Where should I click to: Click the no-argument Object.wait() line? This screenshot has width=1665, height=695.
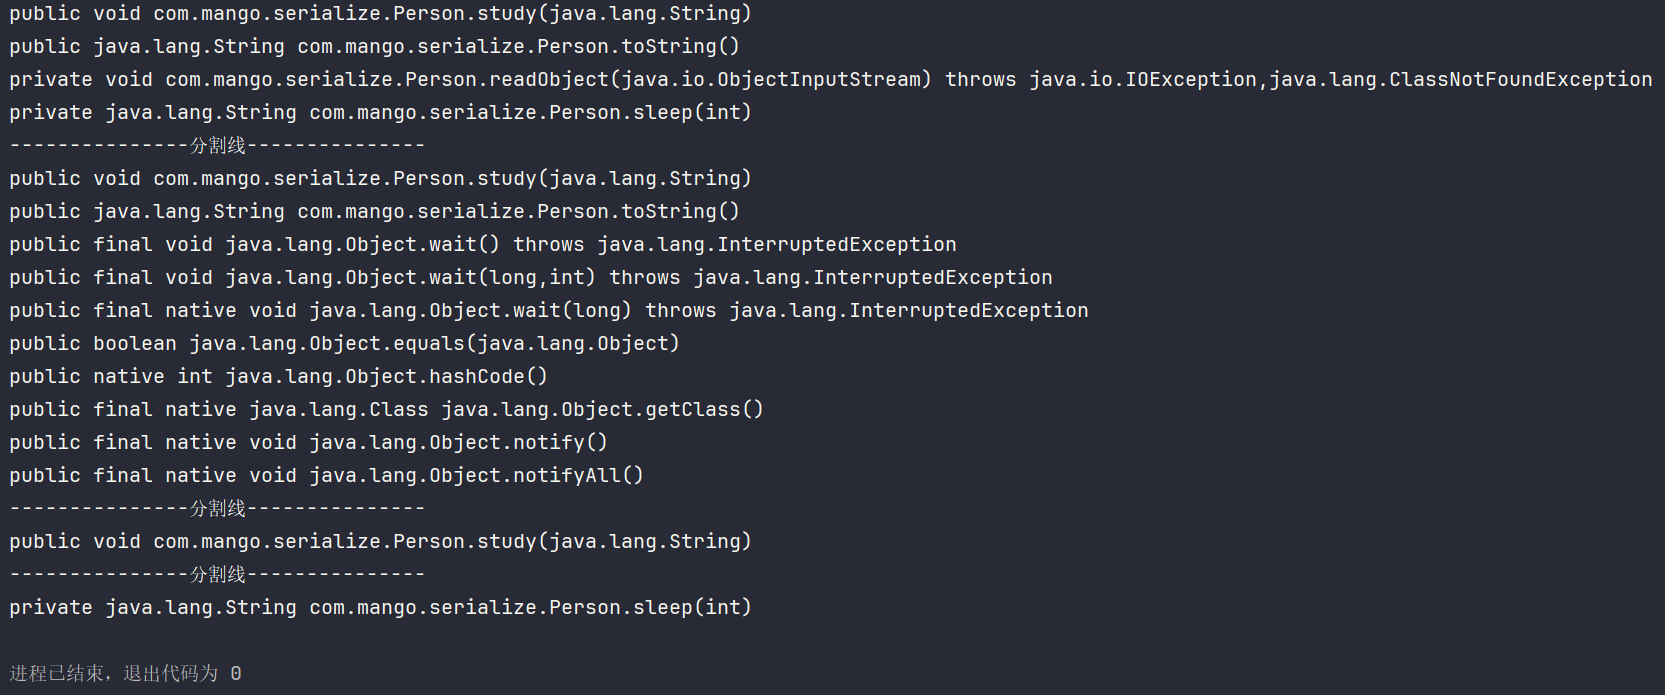[482, 245]
